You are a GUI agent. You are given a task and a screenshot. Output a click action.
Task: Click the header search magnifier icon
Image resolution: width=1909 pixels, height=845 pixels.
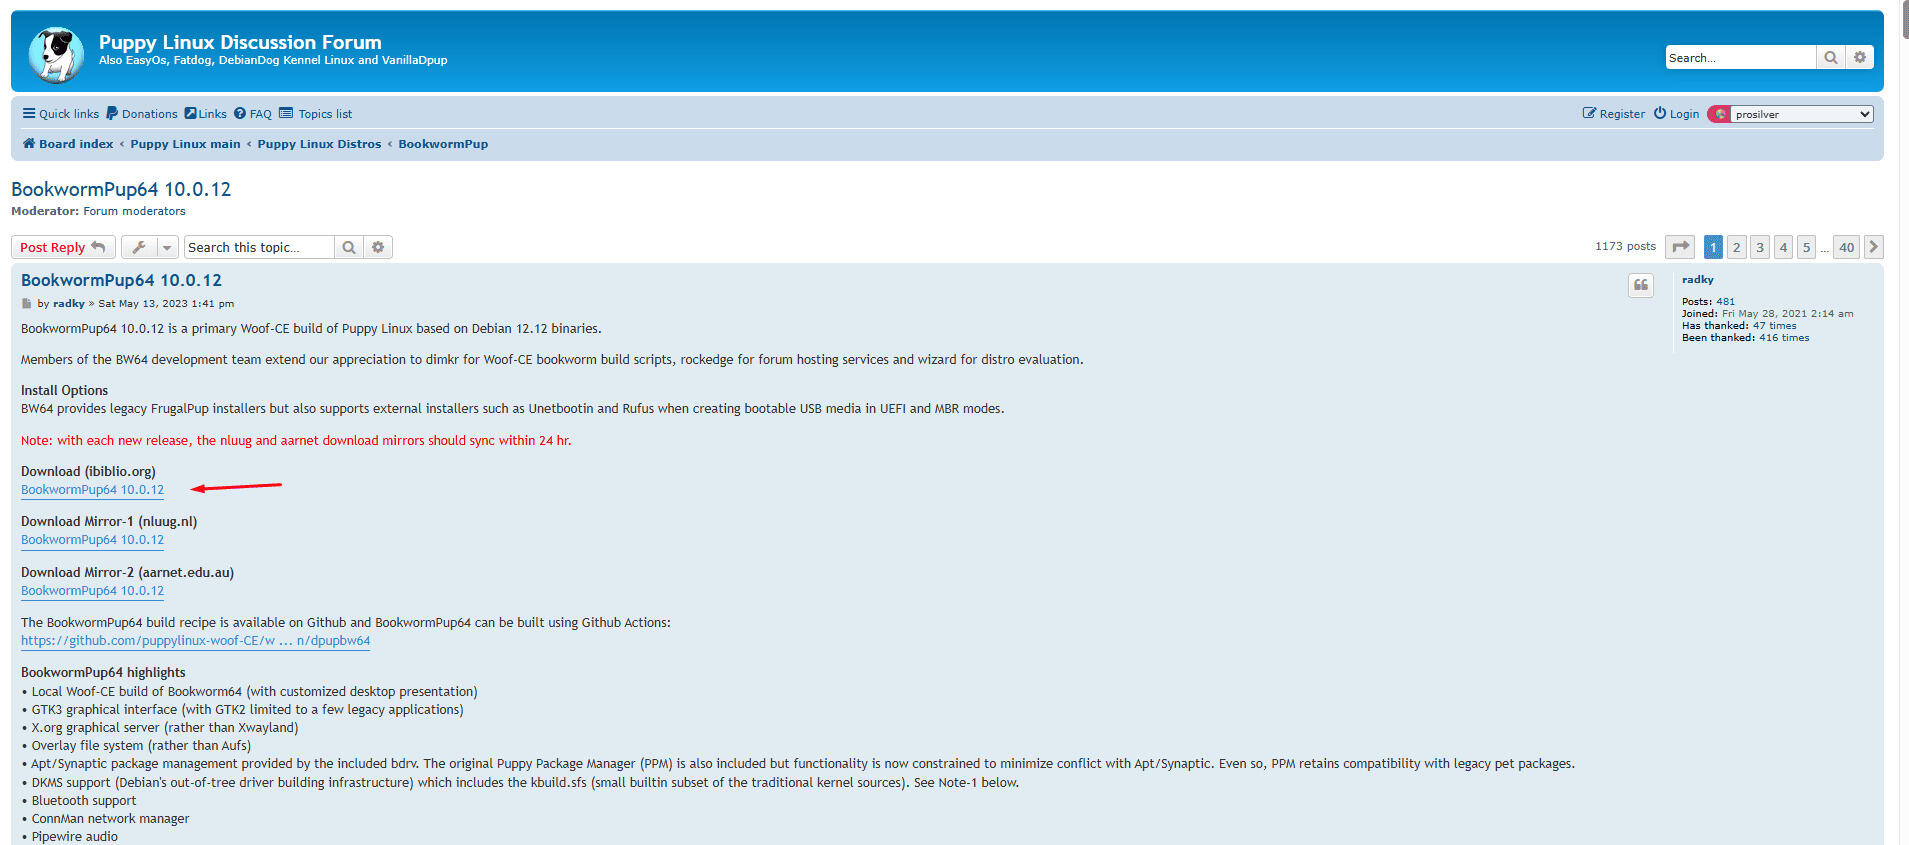tap(1830, 58)
